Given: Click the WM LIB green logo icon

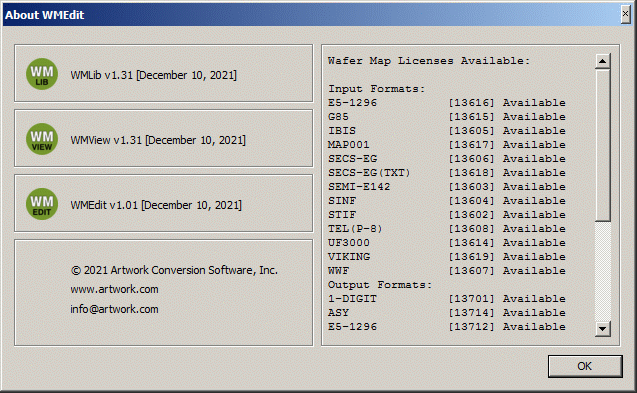Looking at the screenshot, I should [42, 74].
